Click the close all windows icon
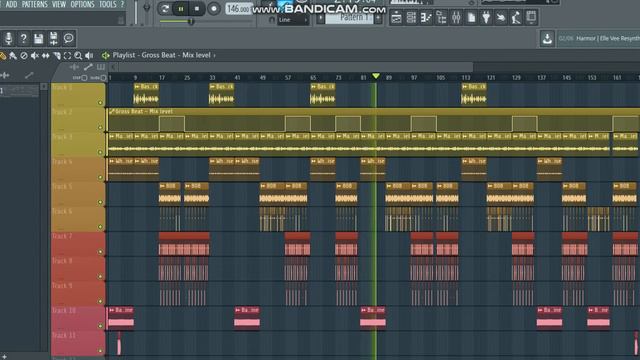The height and width of the screenshot is (360, 640). pyautogui.click(x=531, y=18)
